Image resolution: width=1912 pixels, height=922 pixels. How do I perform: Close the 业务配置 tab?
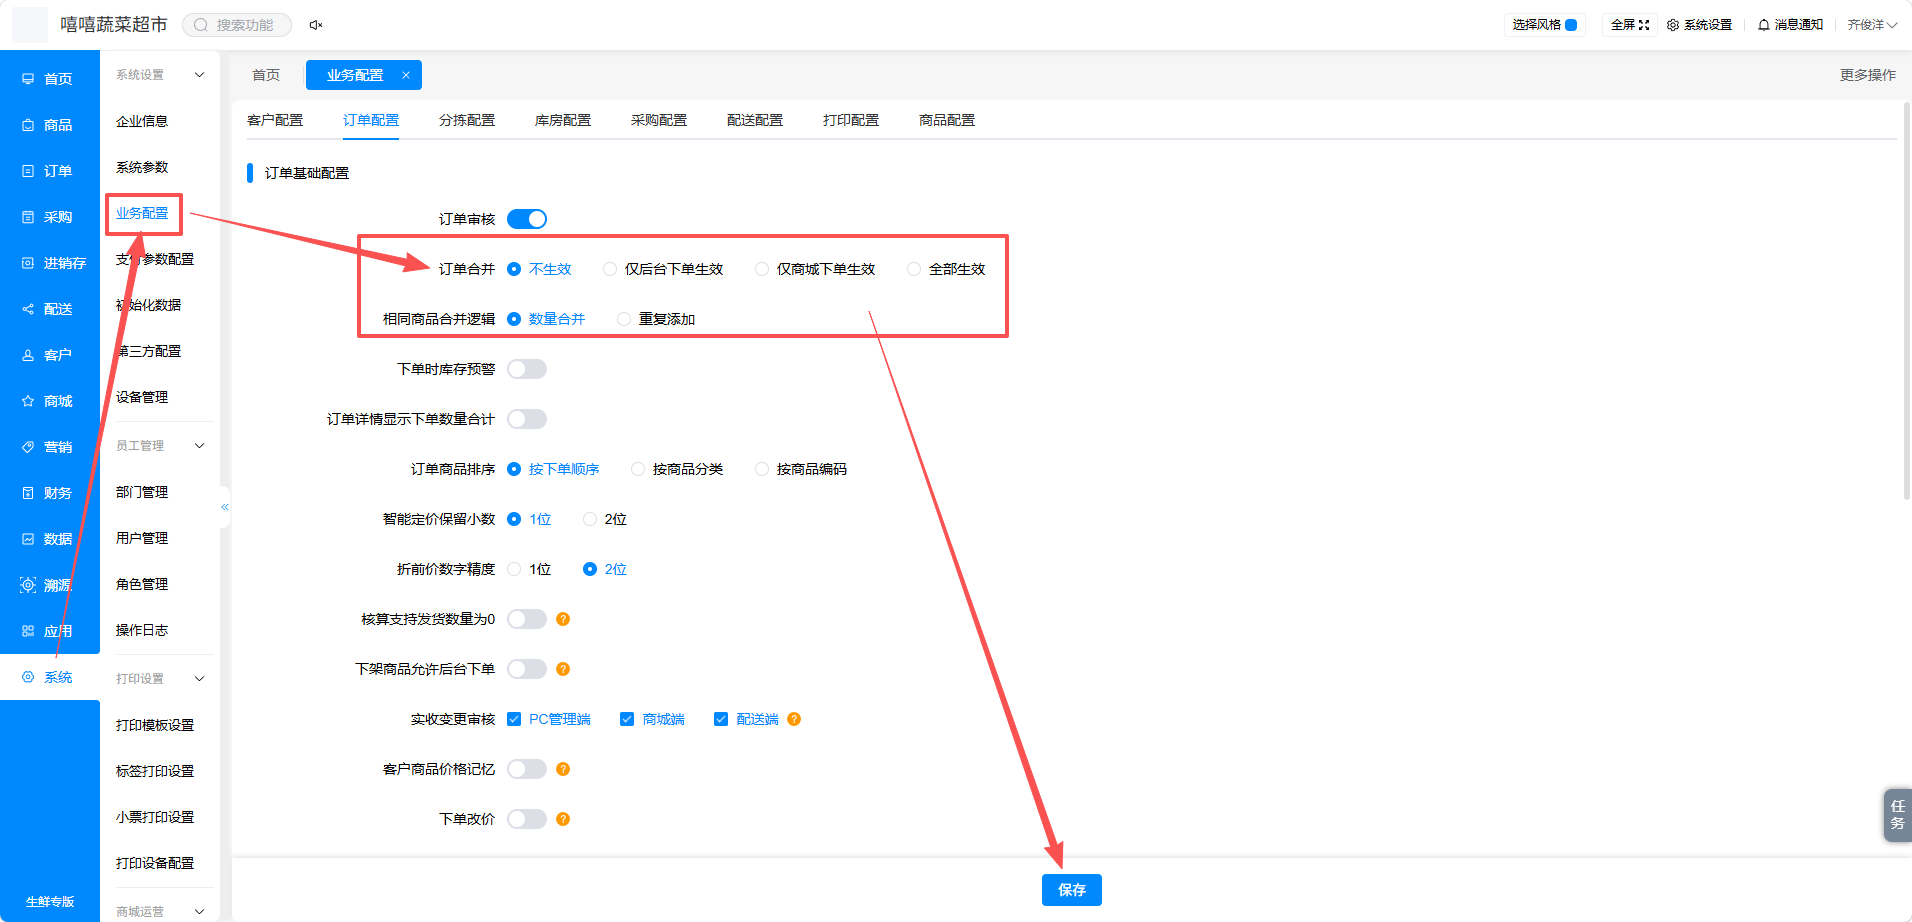(406, 75)
